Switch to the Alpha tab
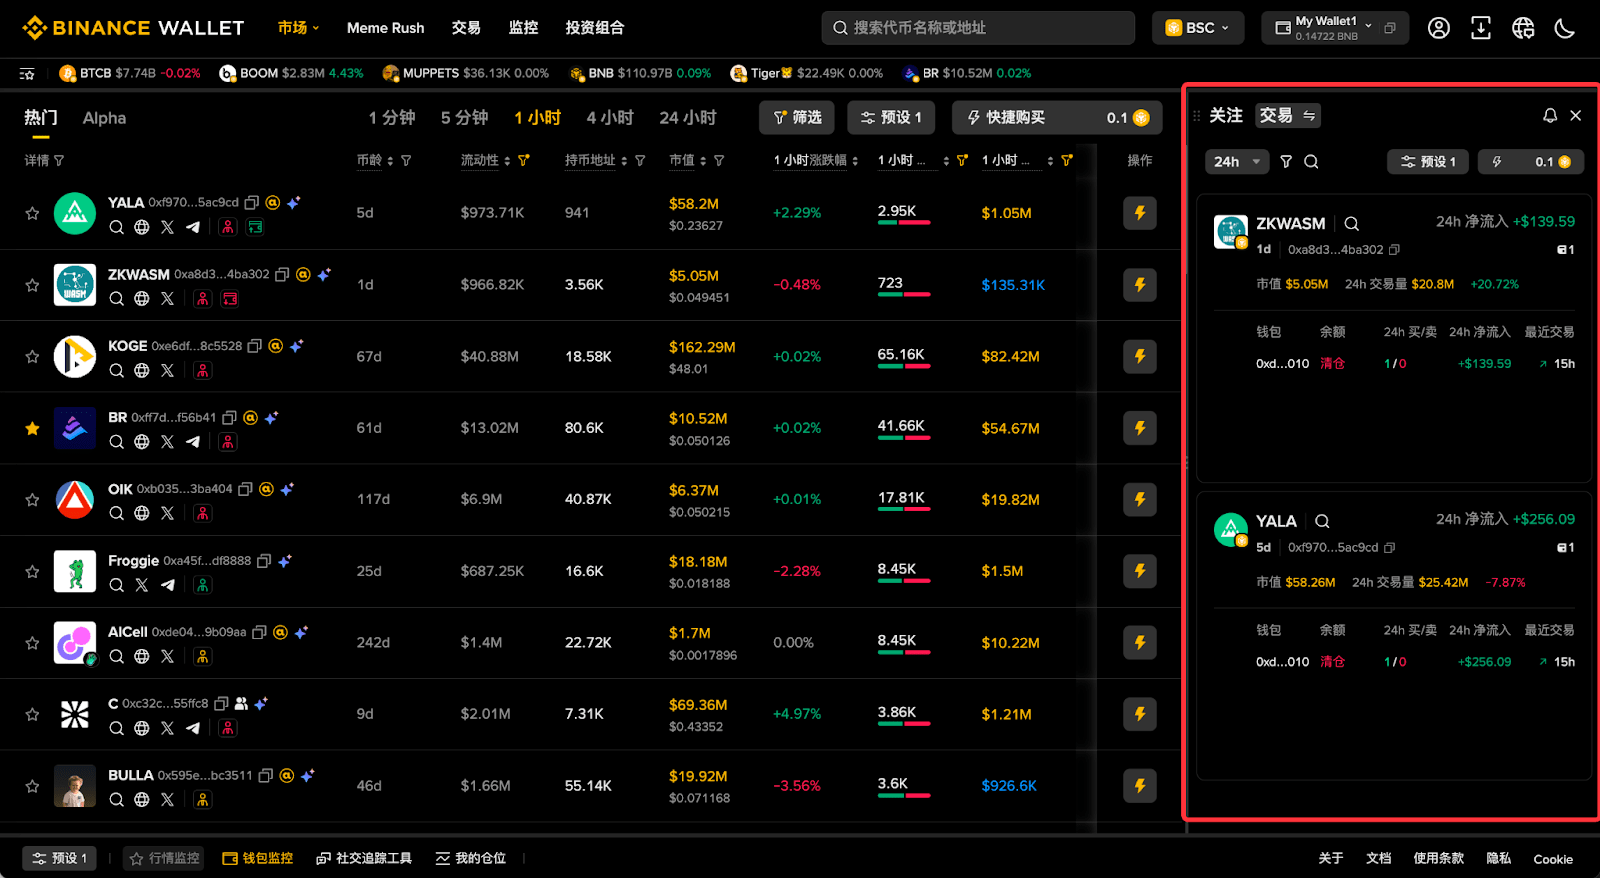 104,118
